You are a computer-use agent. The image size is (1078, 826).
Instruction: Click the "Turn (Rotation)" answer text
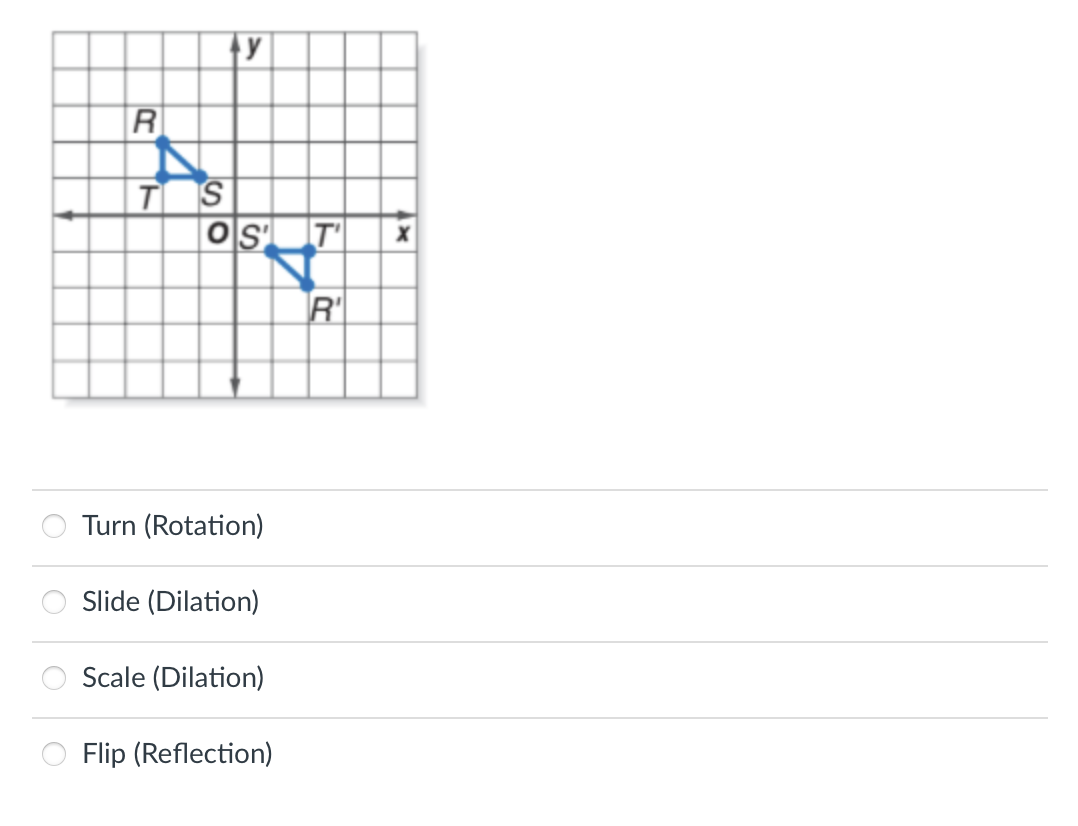[x=172, y=526]
